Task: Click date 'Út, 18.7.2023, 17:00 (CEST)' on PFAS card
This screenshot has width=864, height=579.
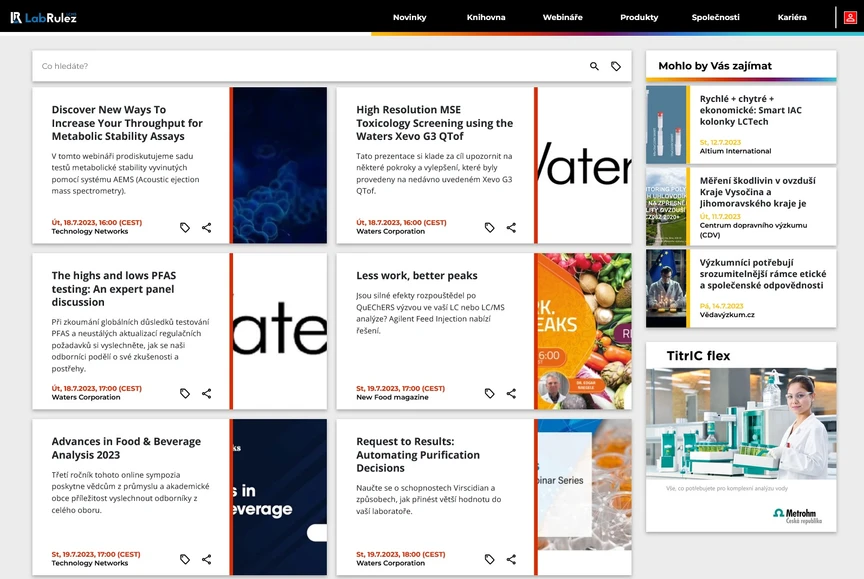Action: [96, 388]
